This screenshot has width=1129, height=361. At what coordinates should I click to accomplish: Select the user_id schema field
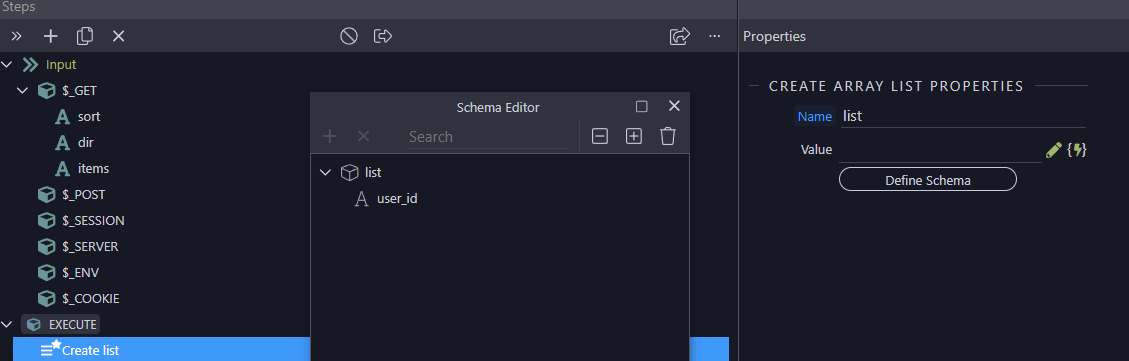coord(397,198)
